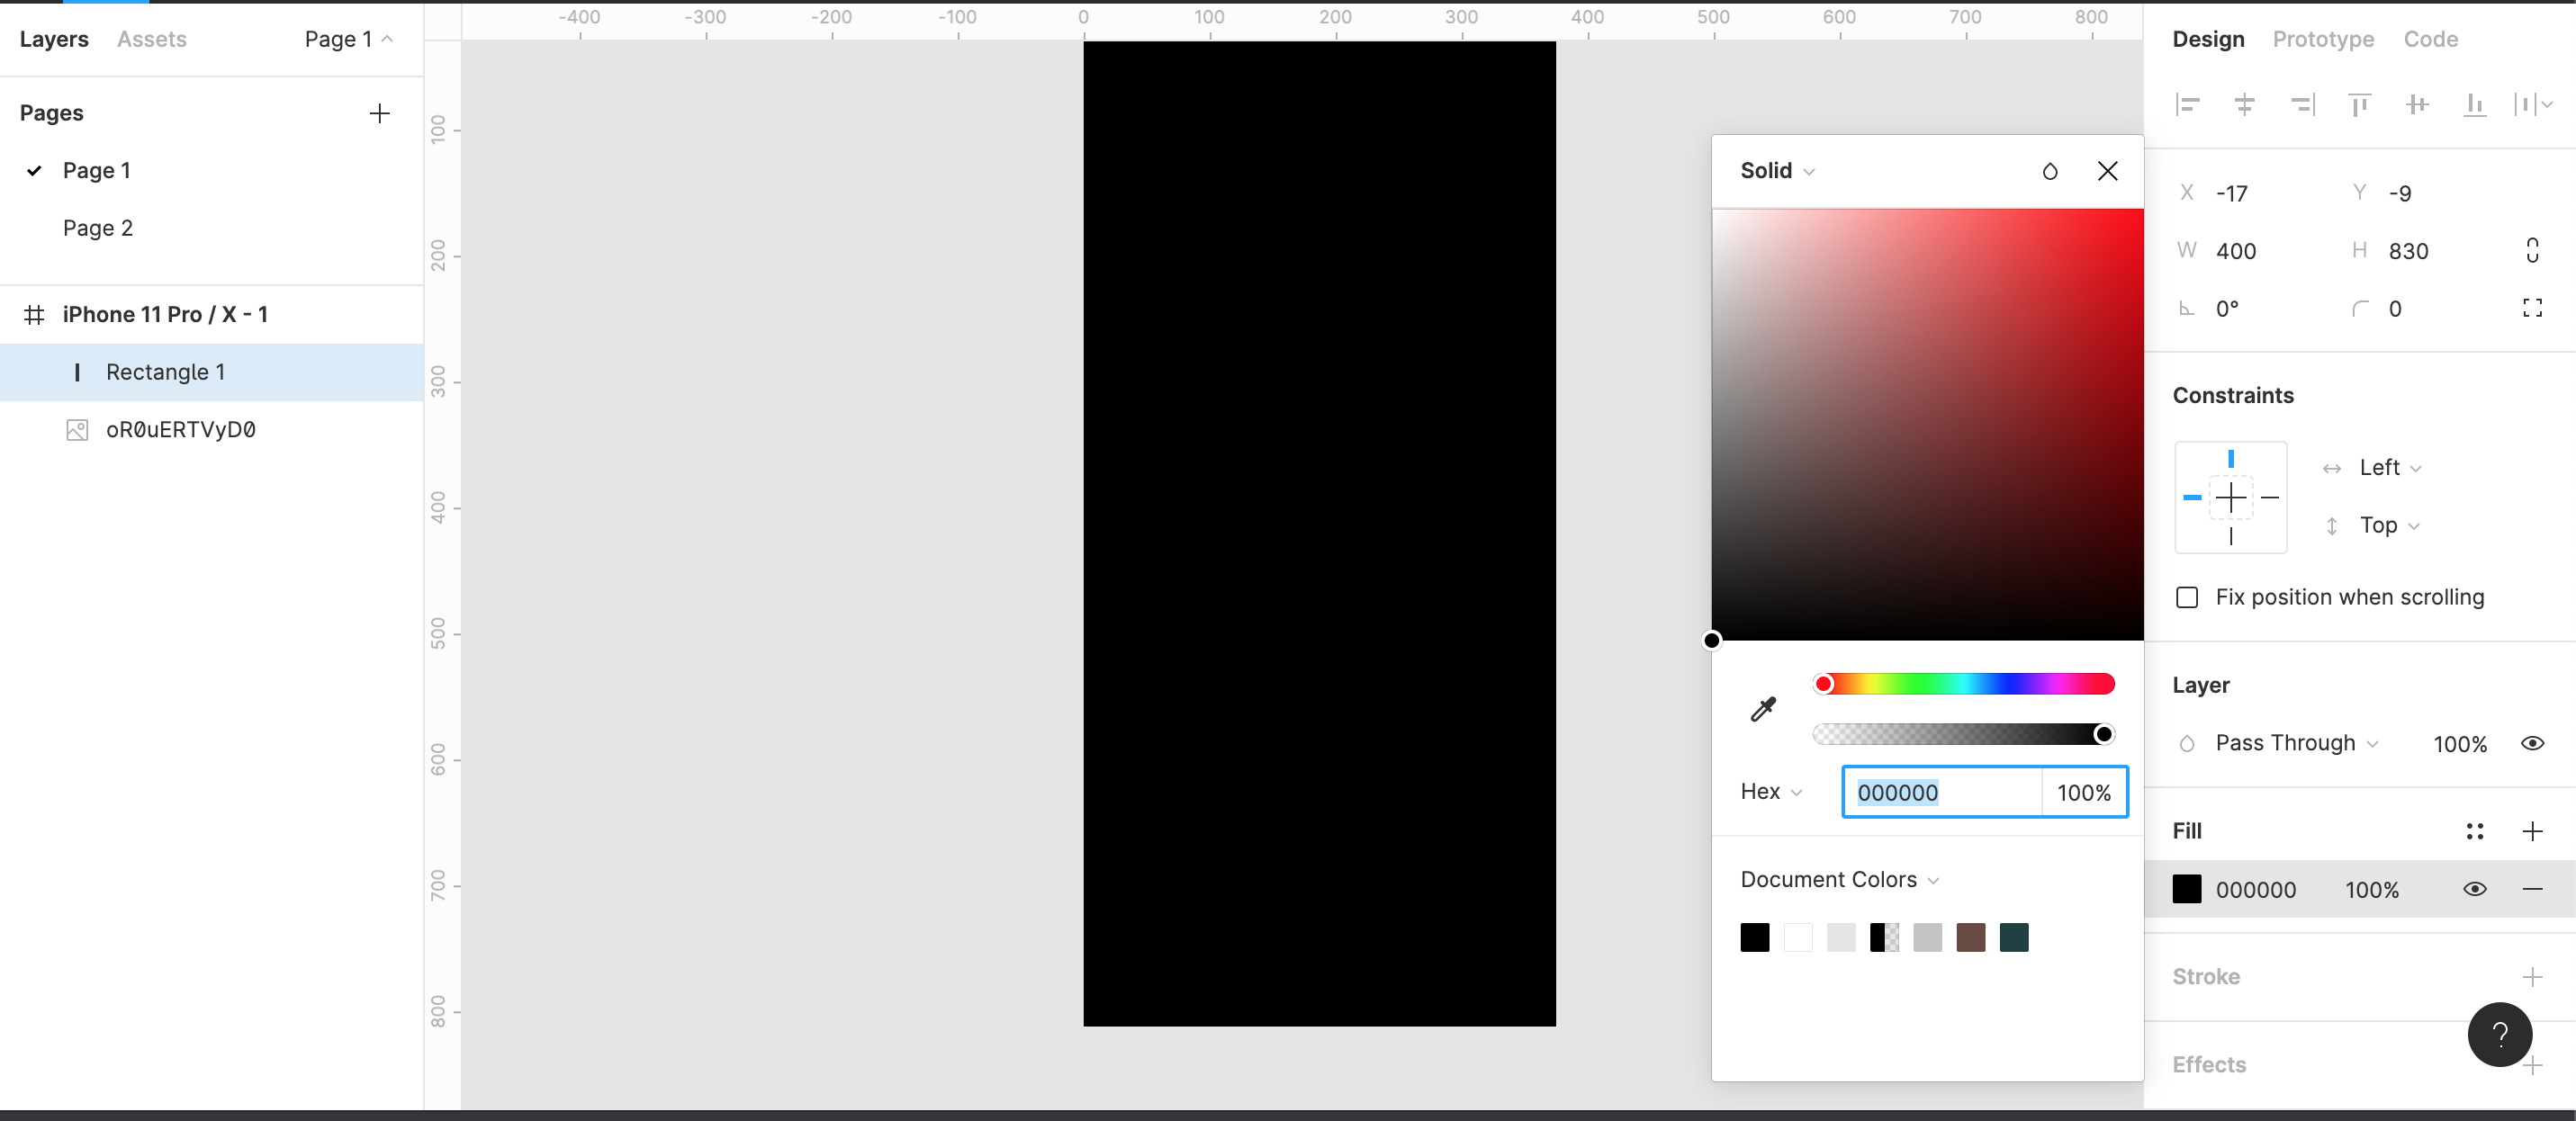This screenshot has width=2576, height=1121.
Task: Open the Solid fill type dropdown
Action: [1777, 171]
